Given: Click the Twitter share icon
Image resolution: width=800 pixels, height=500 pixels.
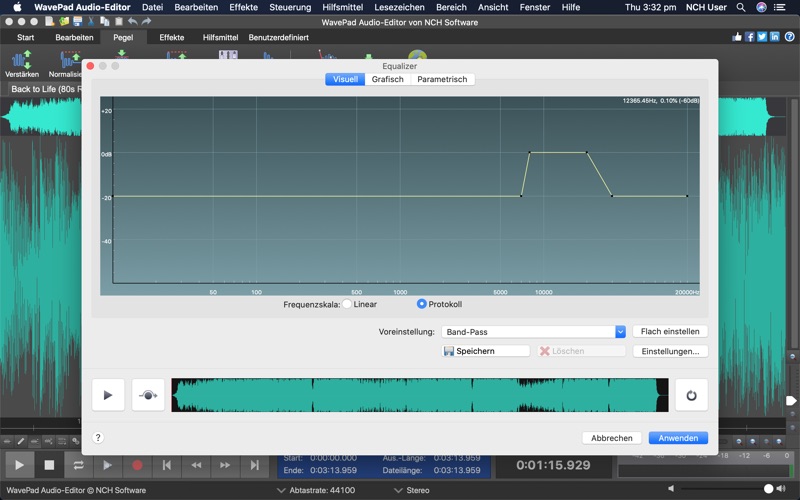Looking at the screenshot, I should tap(762, 37).
